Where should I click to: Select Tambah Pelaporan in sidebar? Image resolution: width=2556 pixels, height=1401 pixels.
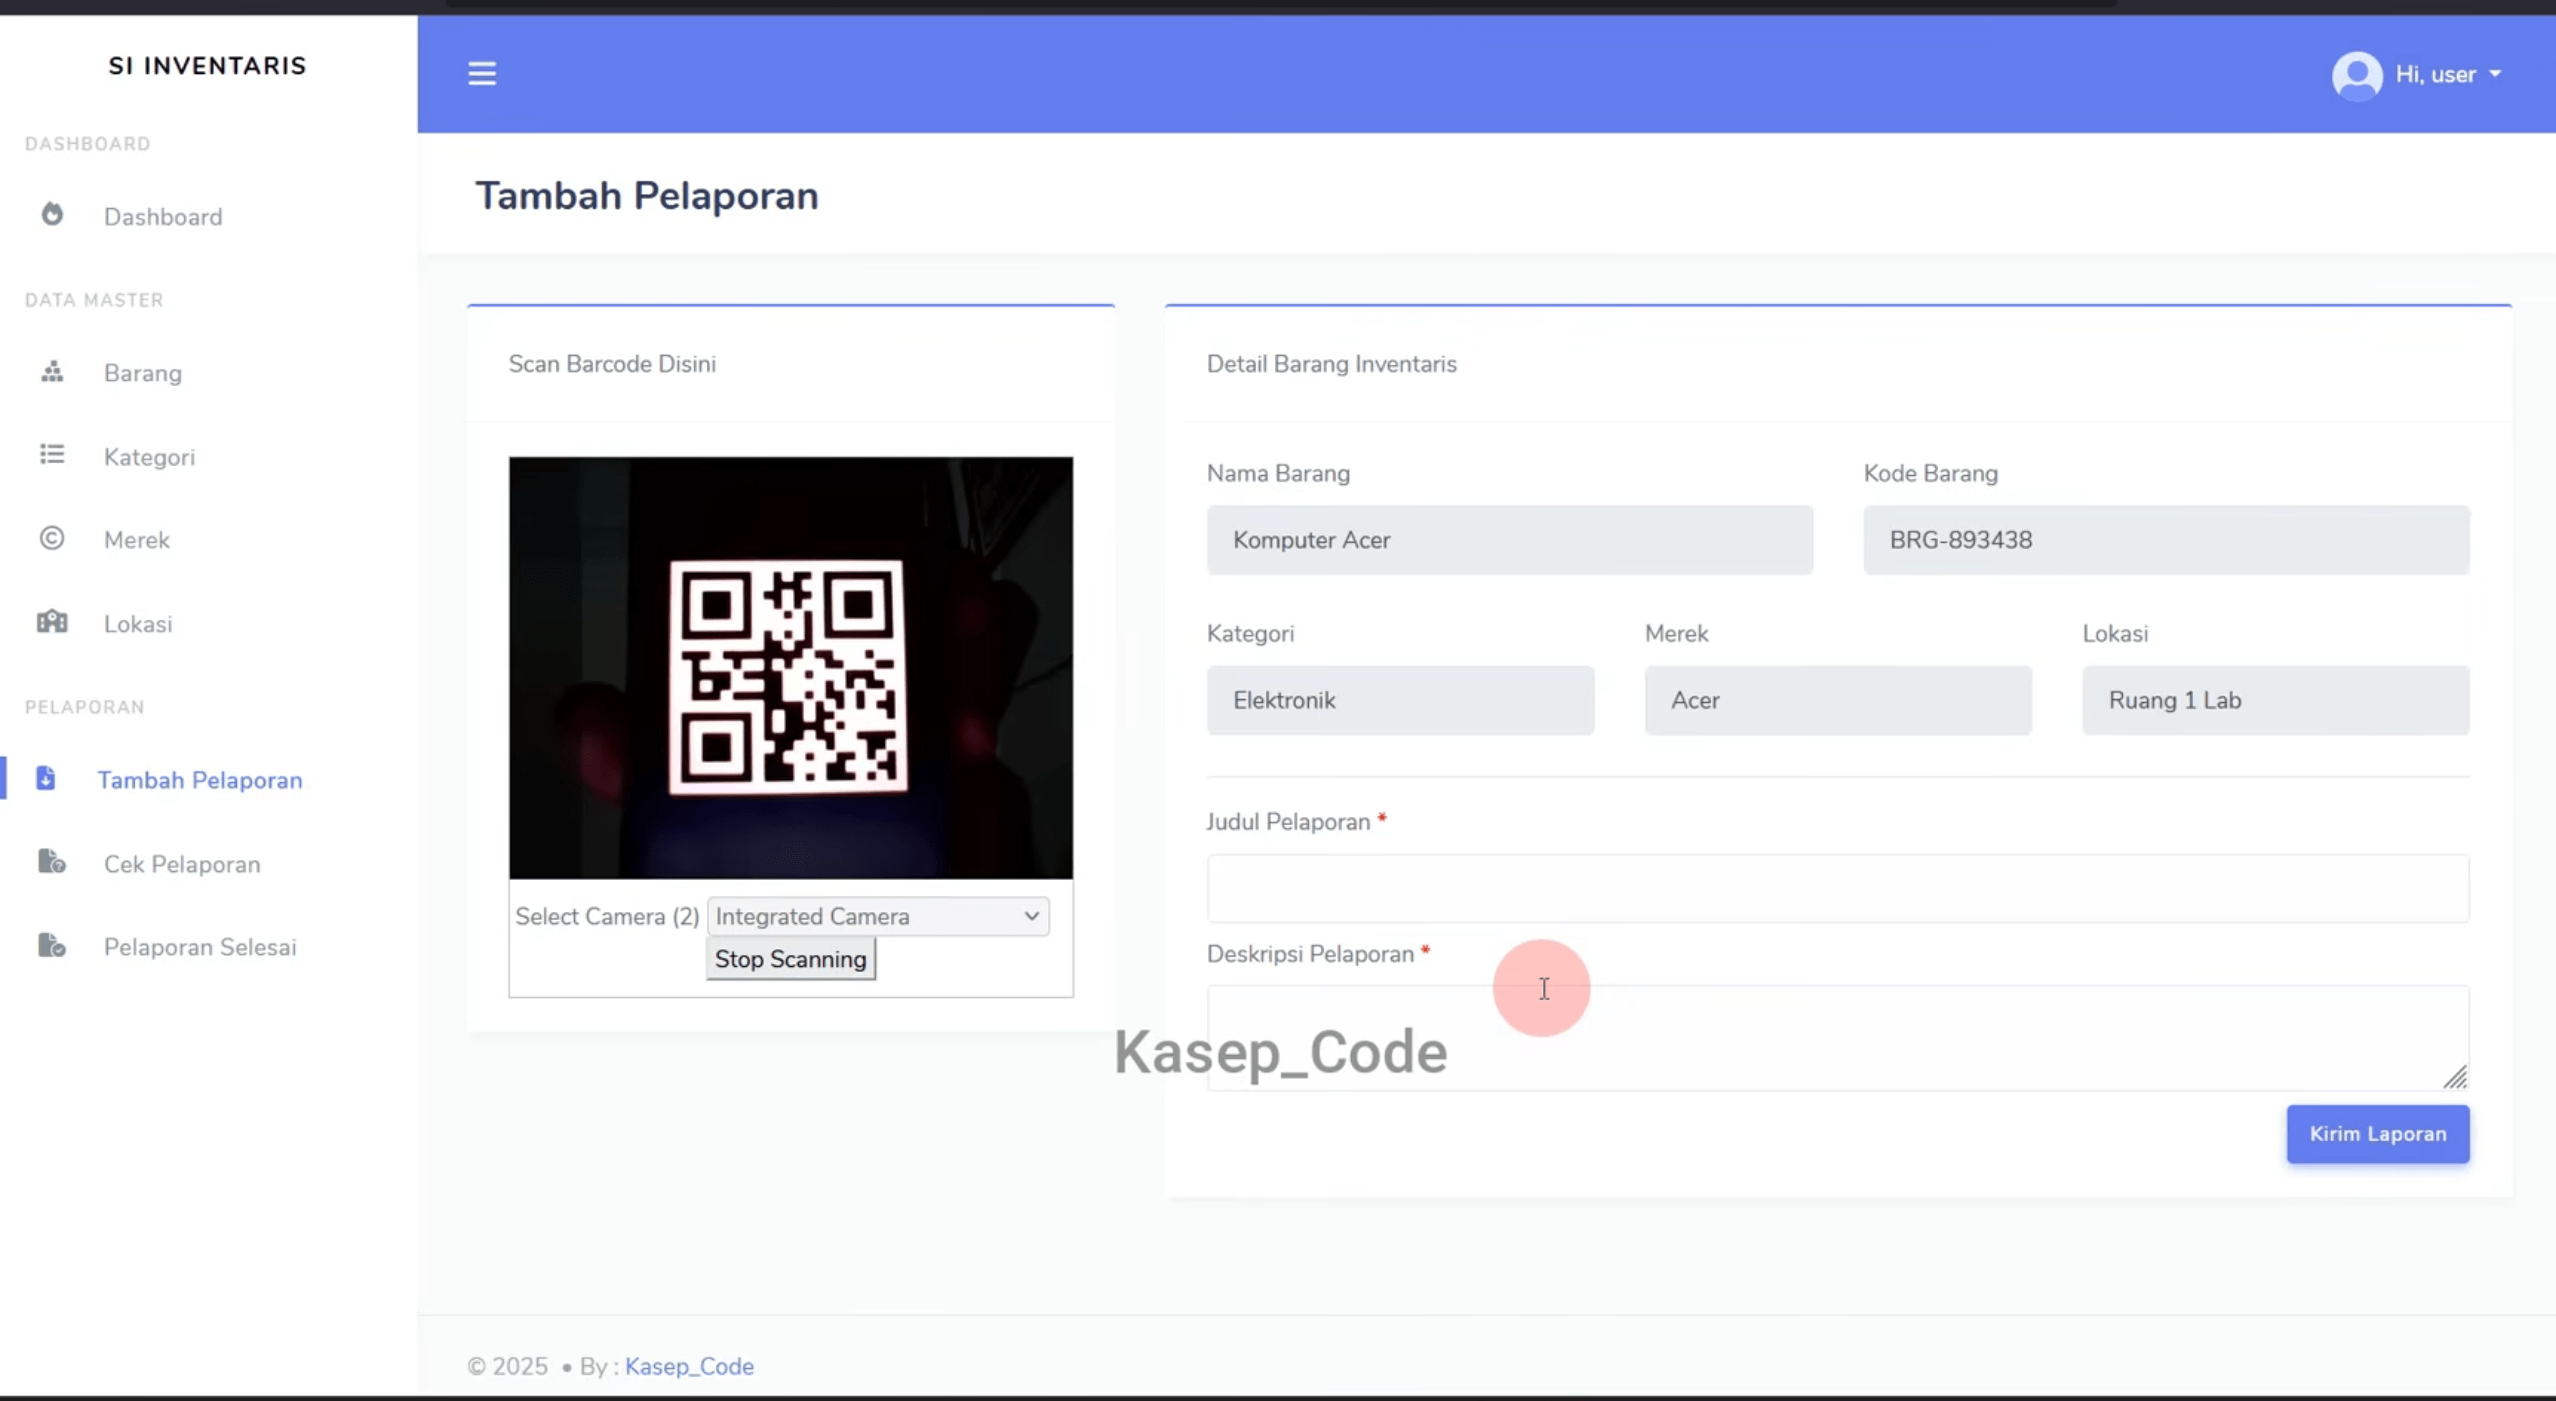200,780
